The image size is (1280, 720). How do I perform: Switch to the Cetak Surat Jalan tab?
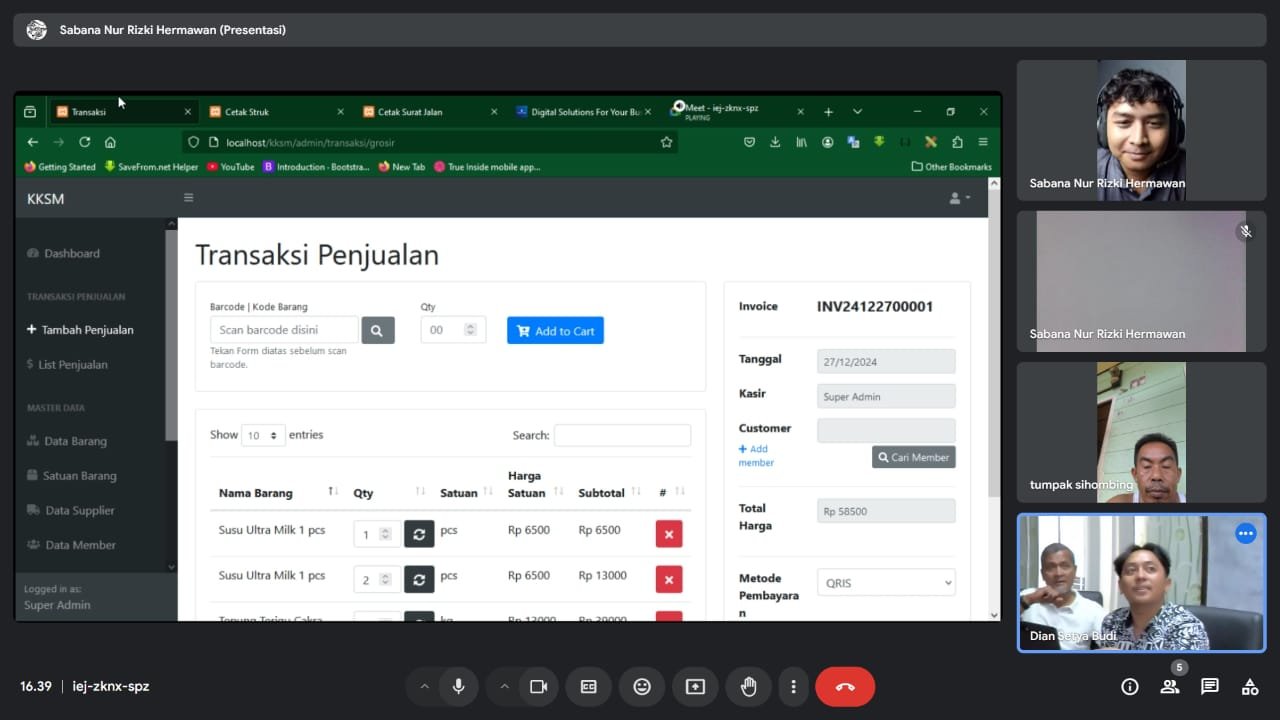point(430,112)
